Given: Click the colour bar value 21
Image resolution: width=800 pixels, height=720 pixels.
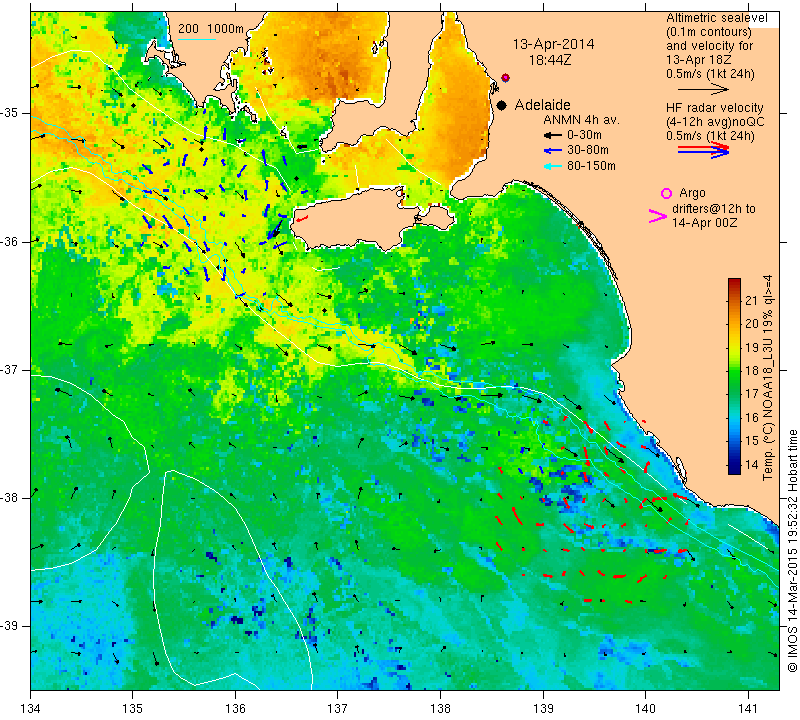Looking at the screenshot, I should (752, 301).
